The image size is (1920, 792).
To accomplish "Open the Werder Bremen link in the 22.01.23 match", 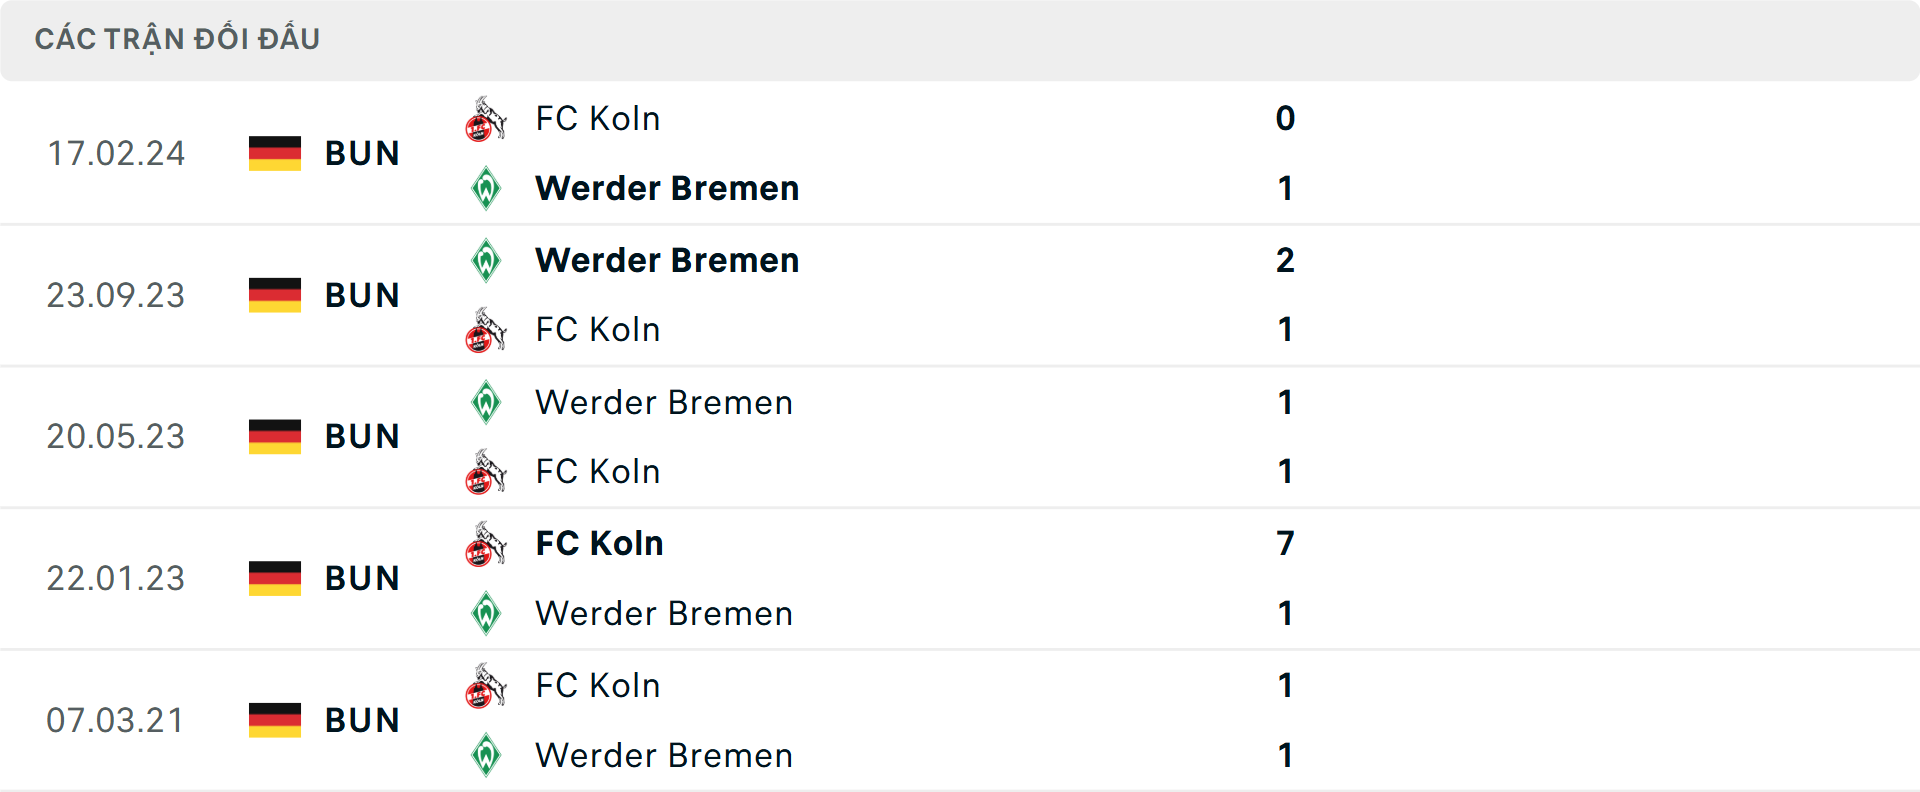I will coord(664,614).
